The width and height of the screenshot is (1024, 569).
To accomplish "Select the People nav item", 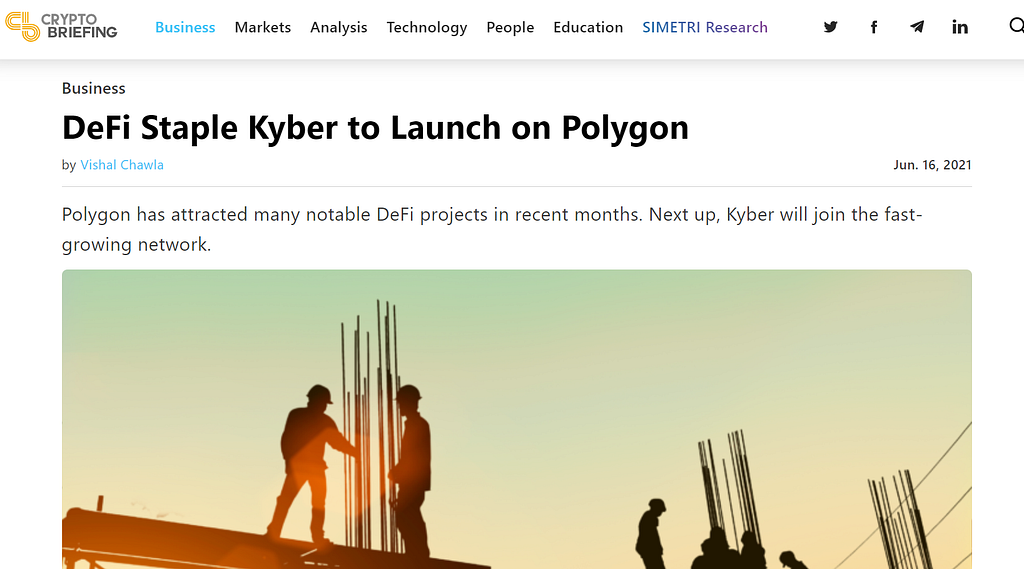I will click(x=510, y=27).
